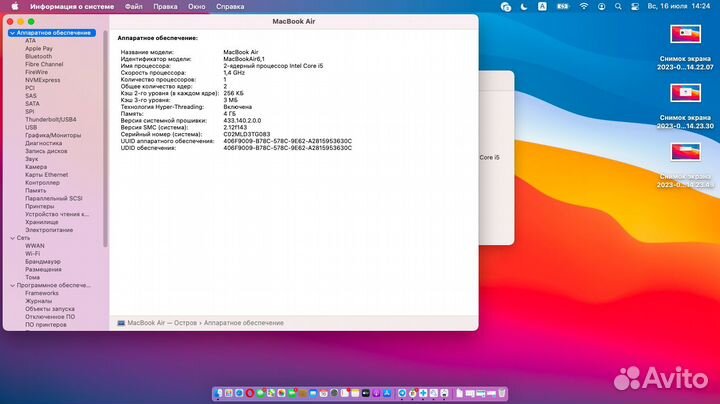Click Аппаратное обеспечение in path bar
The width and height of the screenshot is (720, 404).
244,323
